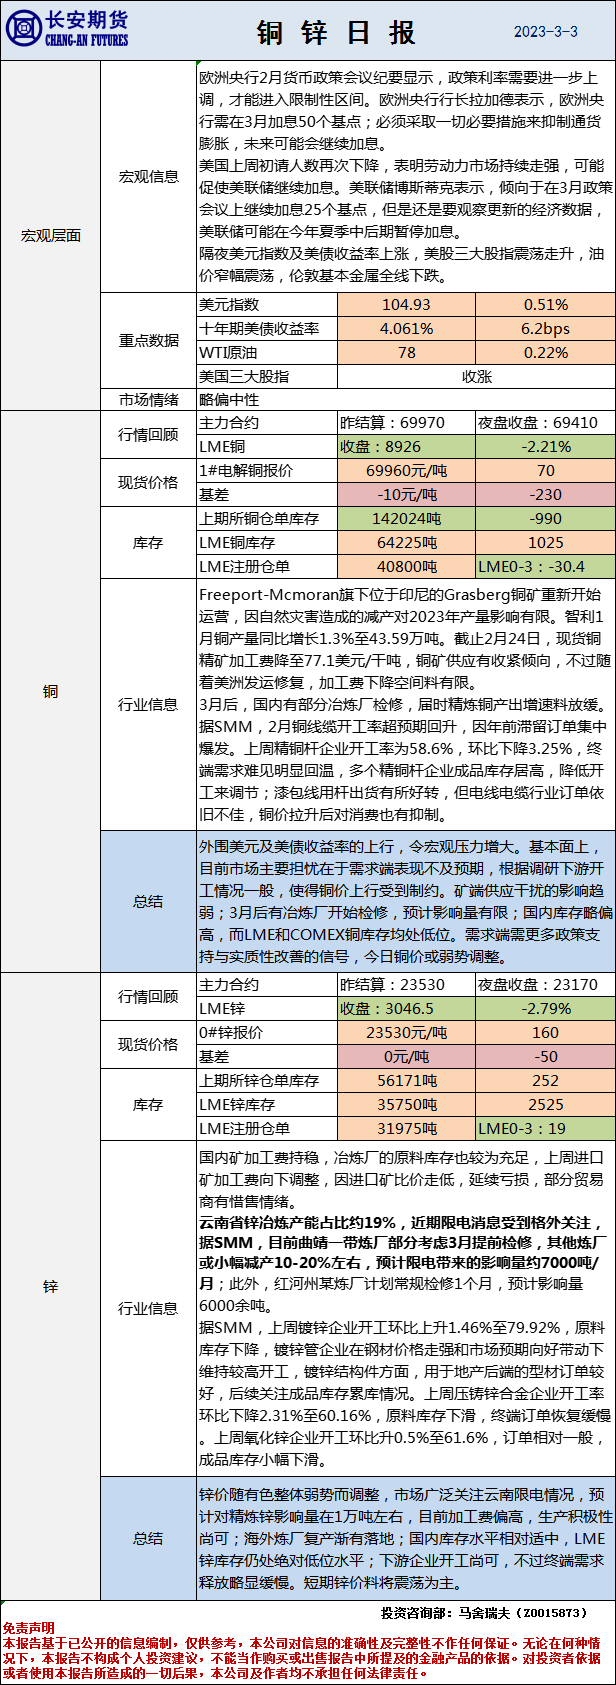Click the "重点数据" row label

149,341
